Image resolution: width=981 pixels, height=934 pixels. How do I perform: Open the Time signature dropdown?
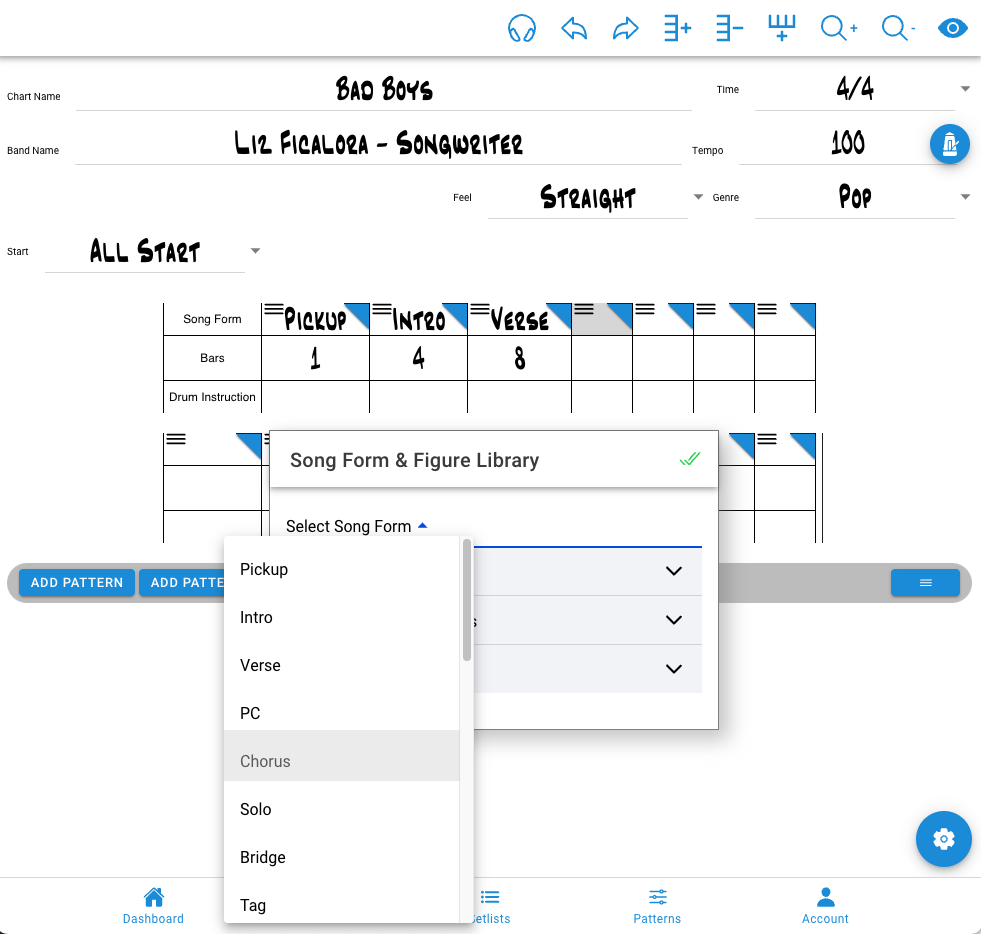coord(964,89)
